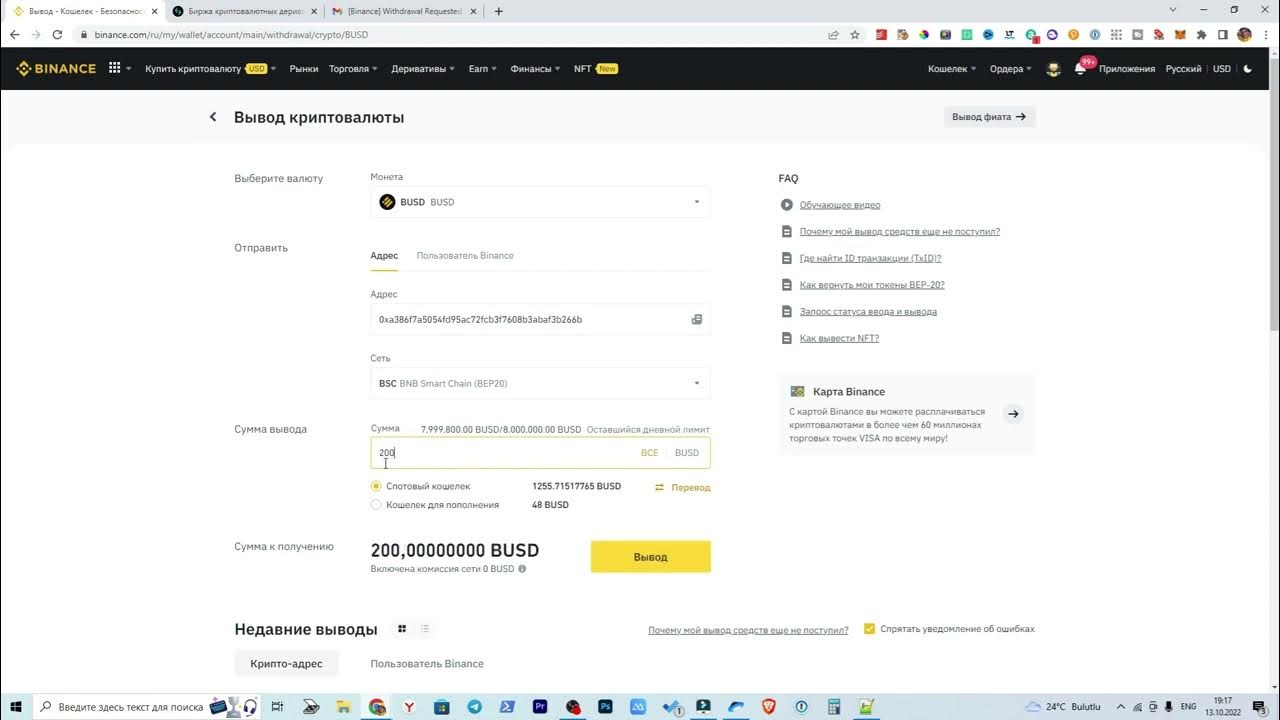Open a new browser tab with plus
1280x720 pixels.
499,11
